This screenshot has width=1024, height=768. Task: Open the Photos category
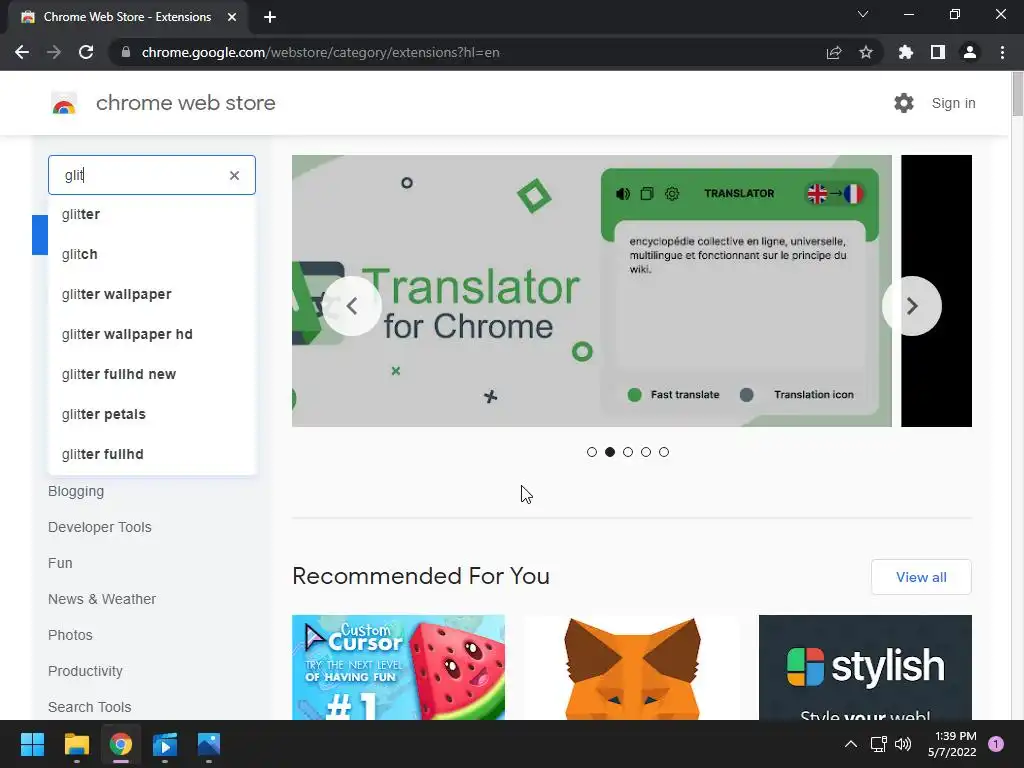pyautogui.click(x=70, y=635)
